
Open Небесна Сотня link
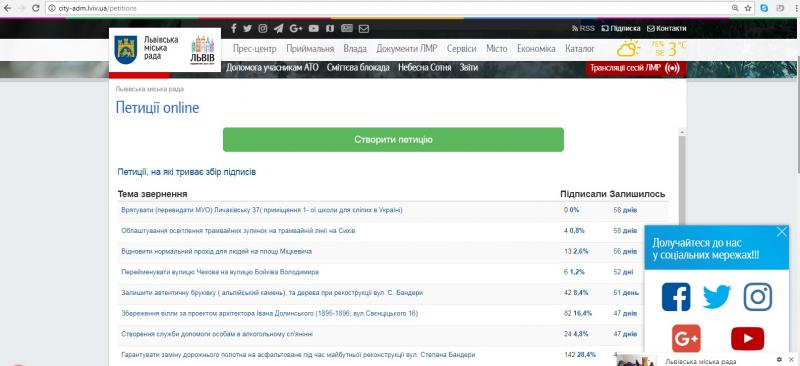point(424,67)
